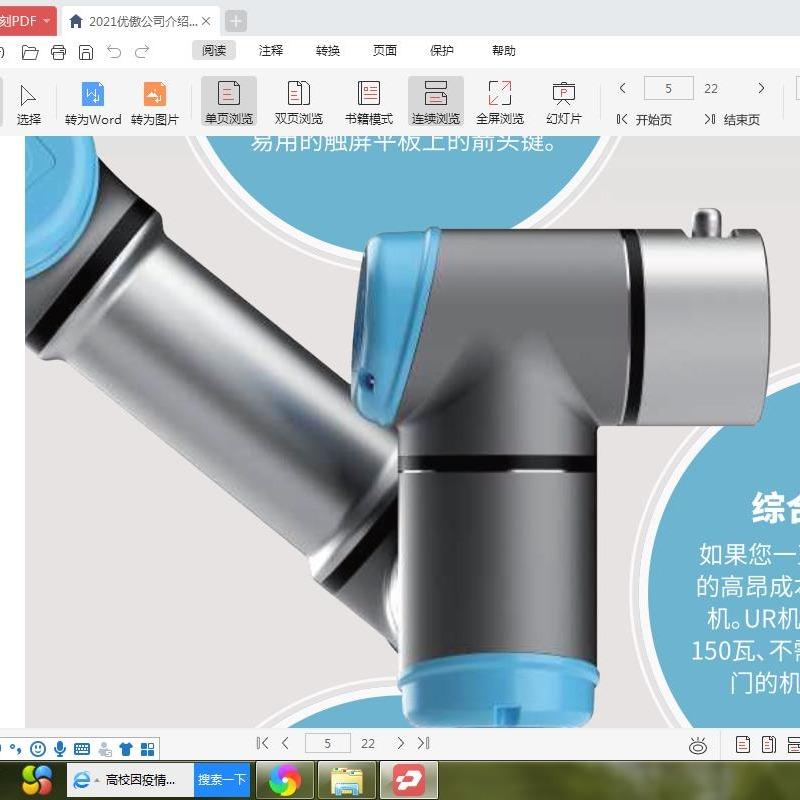Toggle input method punctuation mode
Screen dimensions: 800x800
(16, 748)
